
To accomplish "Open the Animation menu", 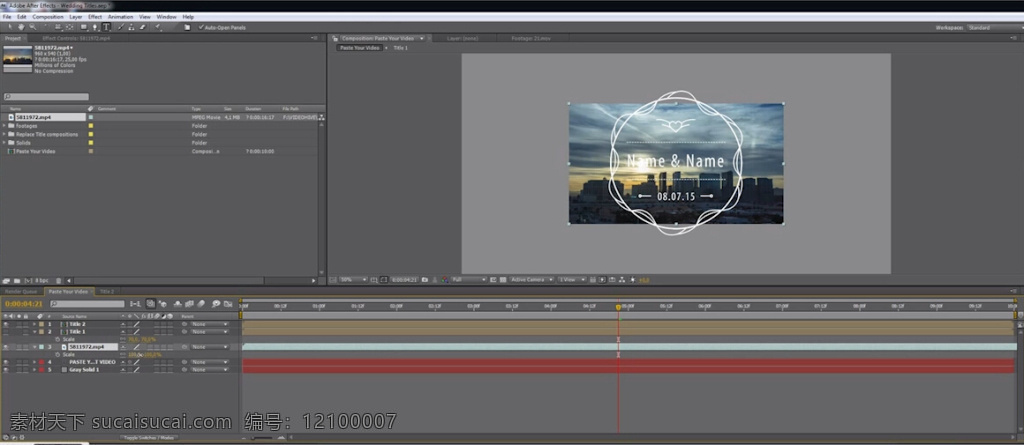I will tap(121, 16).
